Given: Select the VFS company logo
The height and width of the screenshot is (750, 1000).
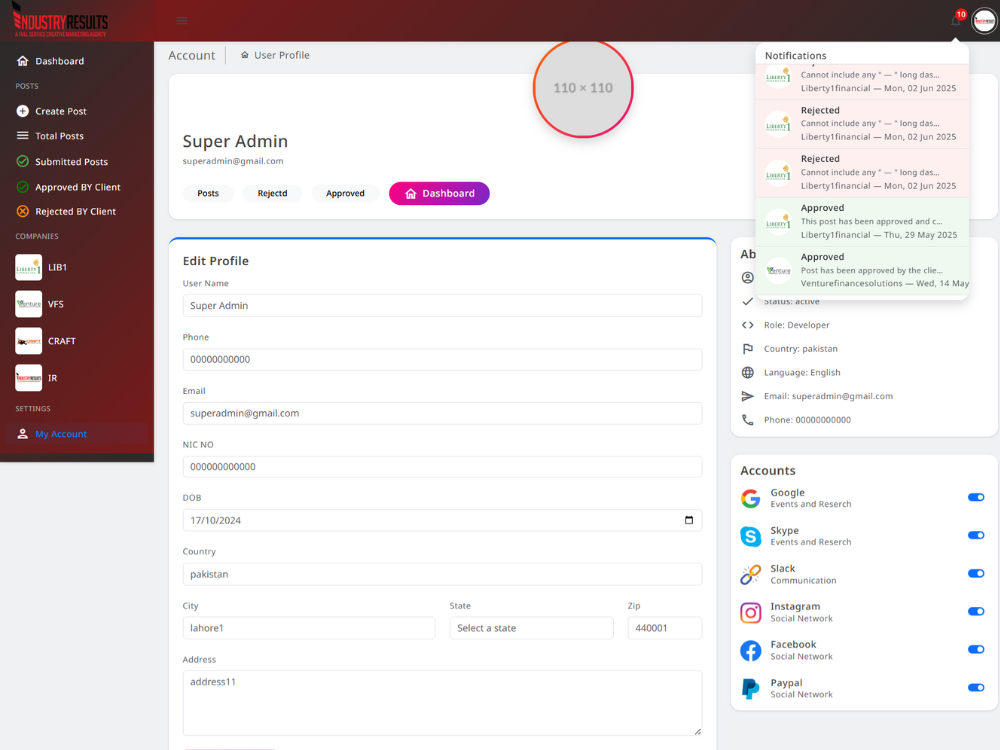Looking at the screenshot, I should 29,304.
